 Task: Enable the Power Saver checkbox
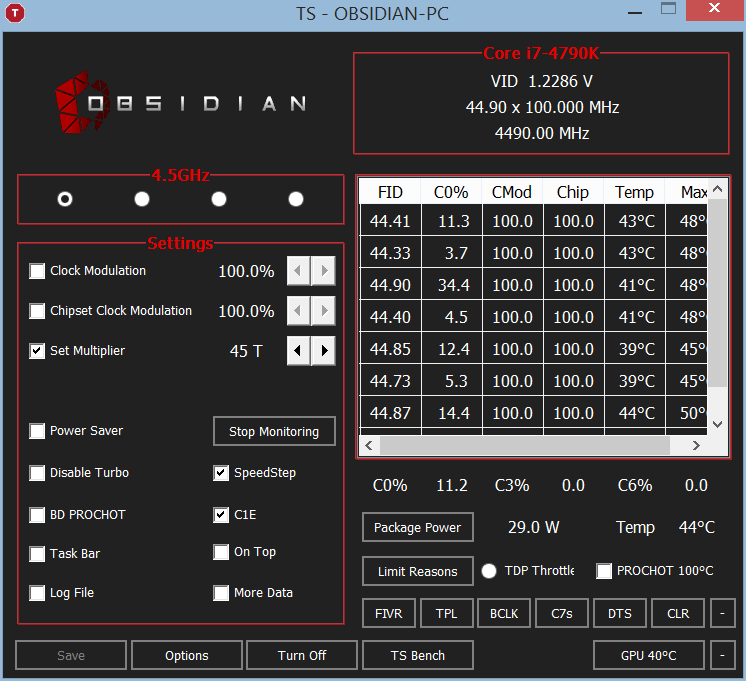tap(38, 431)
